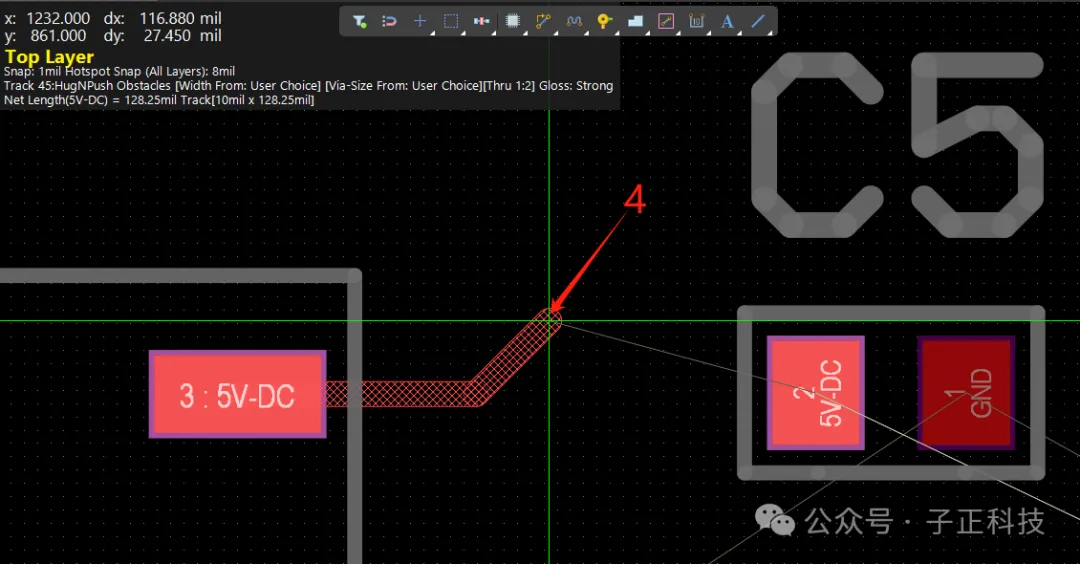Open the Selection Filter tool
The height and width of the screenshot is (564, 1080).
[x=359, y=21]
